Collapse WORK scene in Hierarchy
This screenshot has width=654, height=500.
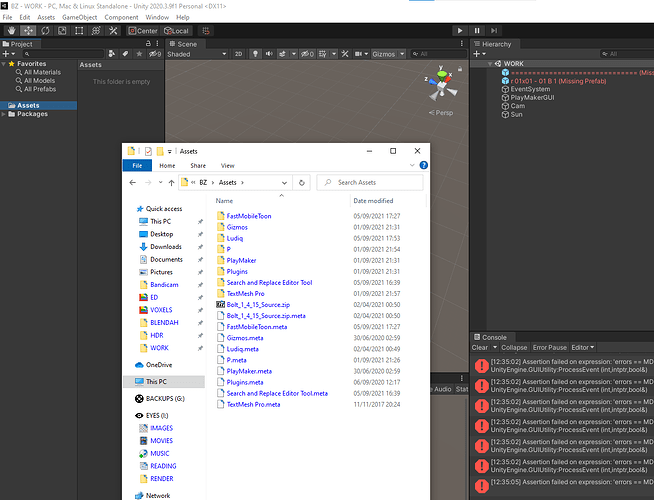(490, 64)
